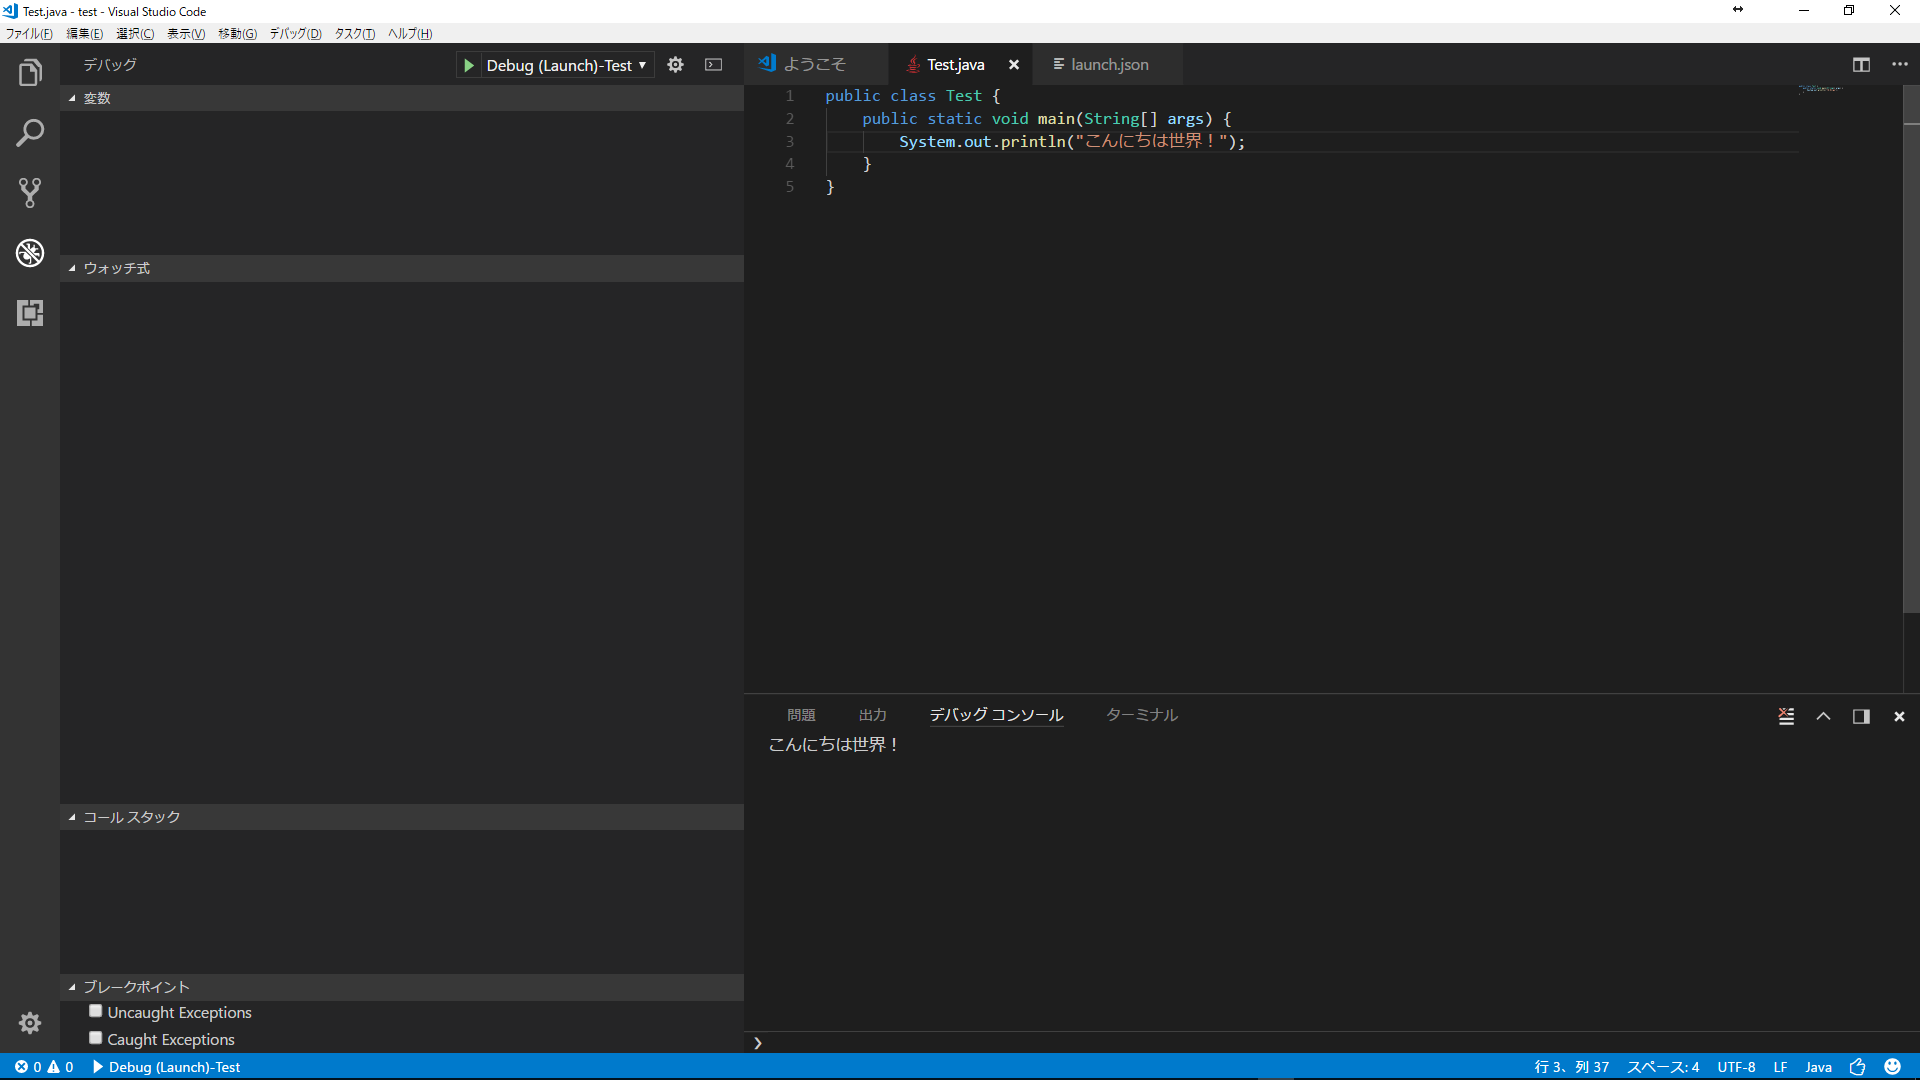Screen dimensions: 1920x1080
Task: Switch to the 出力 panel tab
Action: (x=873, y=715)
